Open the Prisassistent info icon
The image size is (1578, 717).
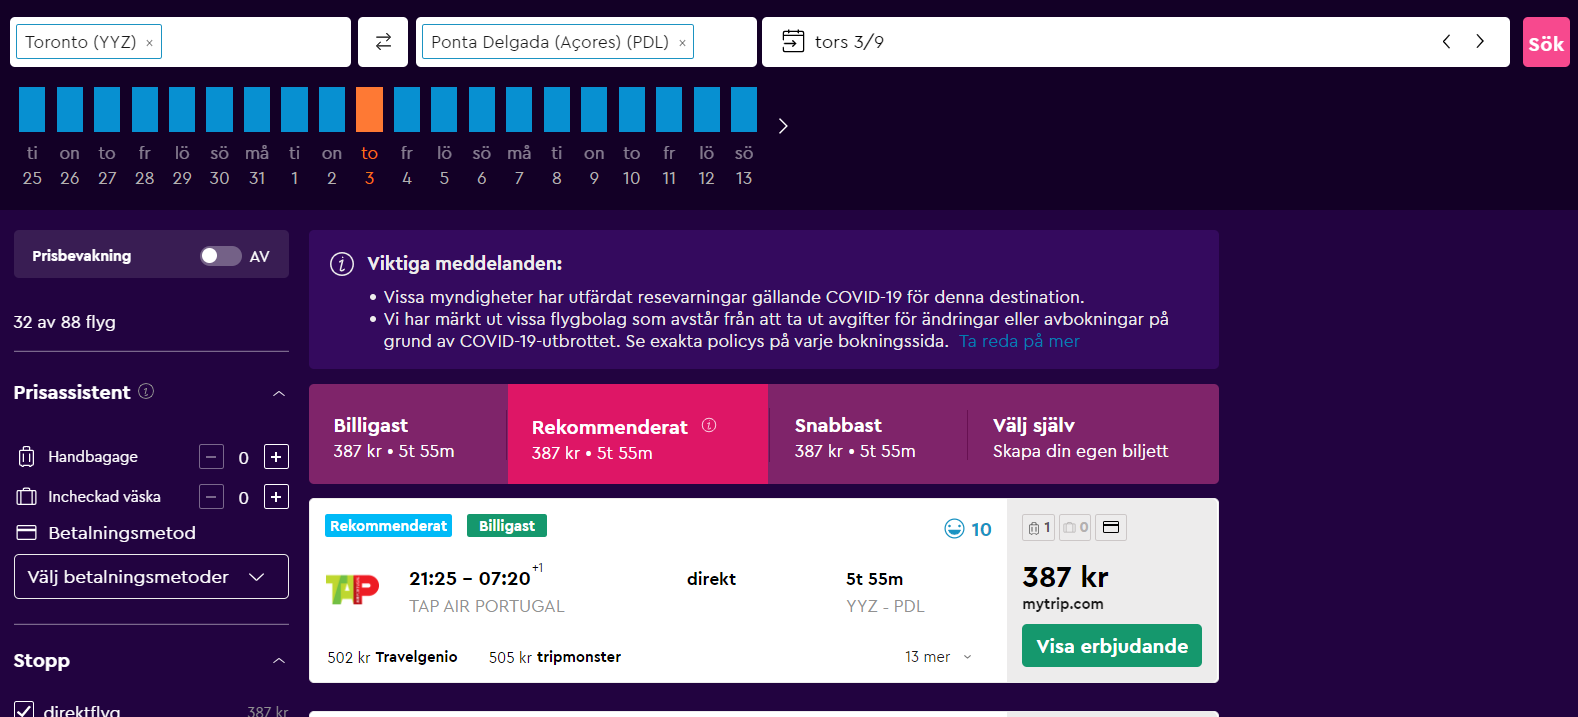tap(146, 391)
